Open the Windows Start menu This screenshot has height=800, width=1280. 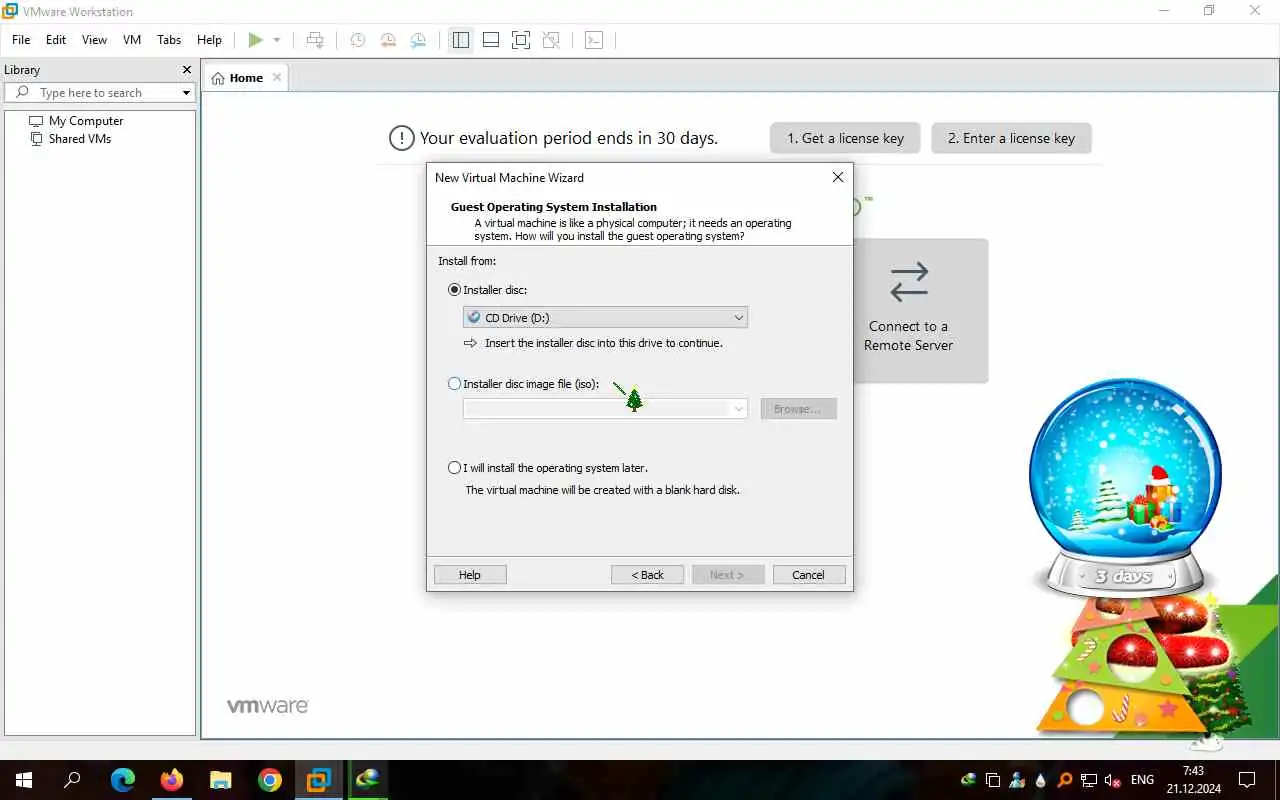point(23,780)
